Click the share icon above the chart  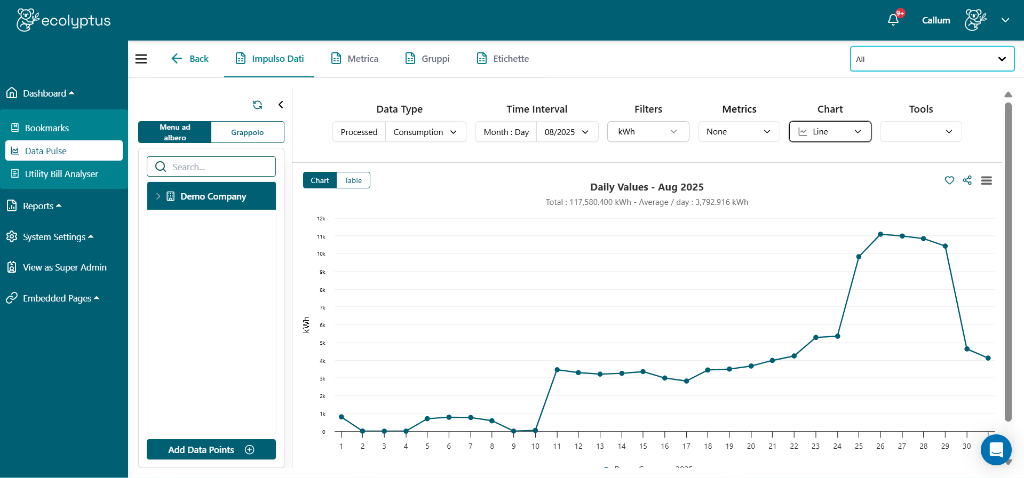point(967,180)
